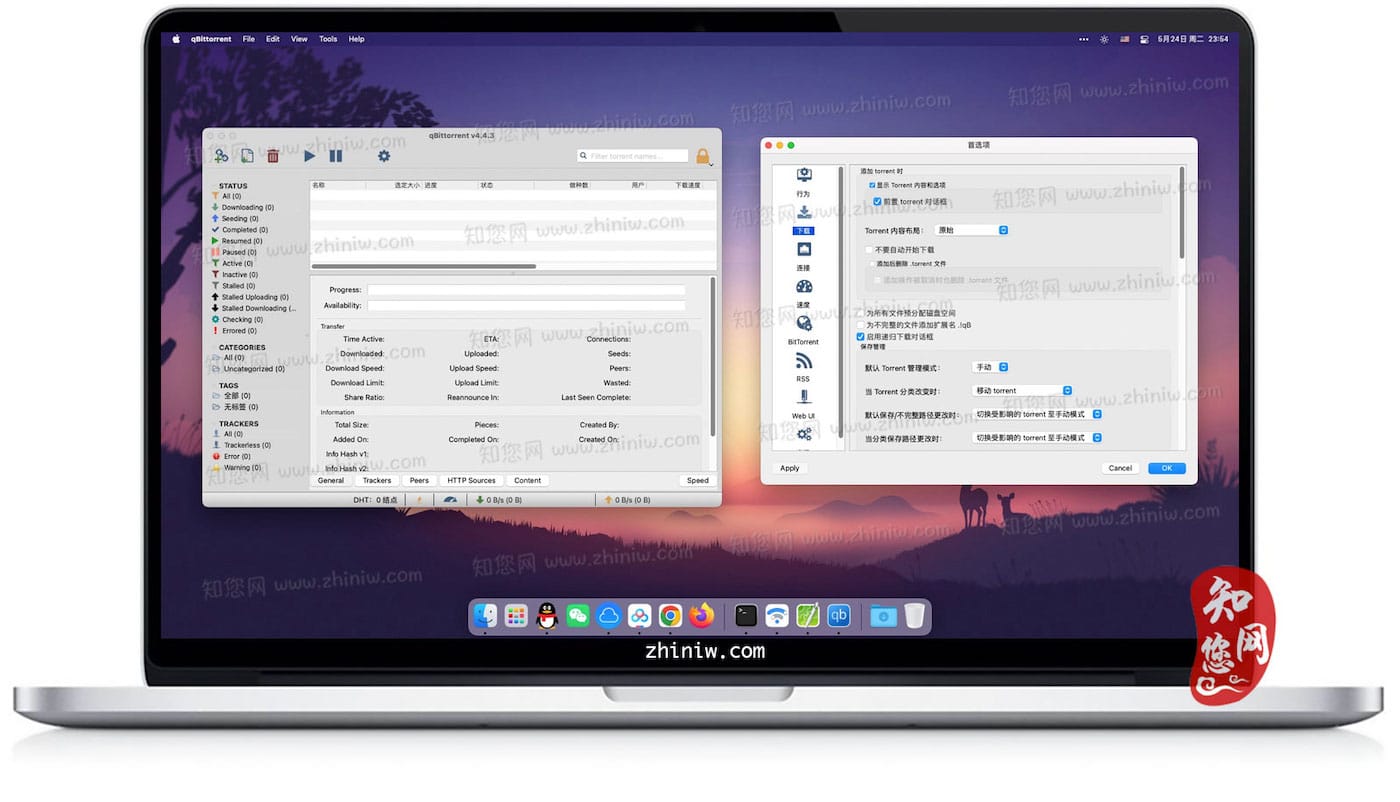This screenshot has width=1400, height=802.
Task: Open 当 Torrent 分类改变时 dropdown
Action: click(x=1022, y=390)
